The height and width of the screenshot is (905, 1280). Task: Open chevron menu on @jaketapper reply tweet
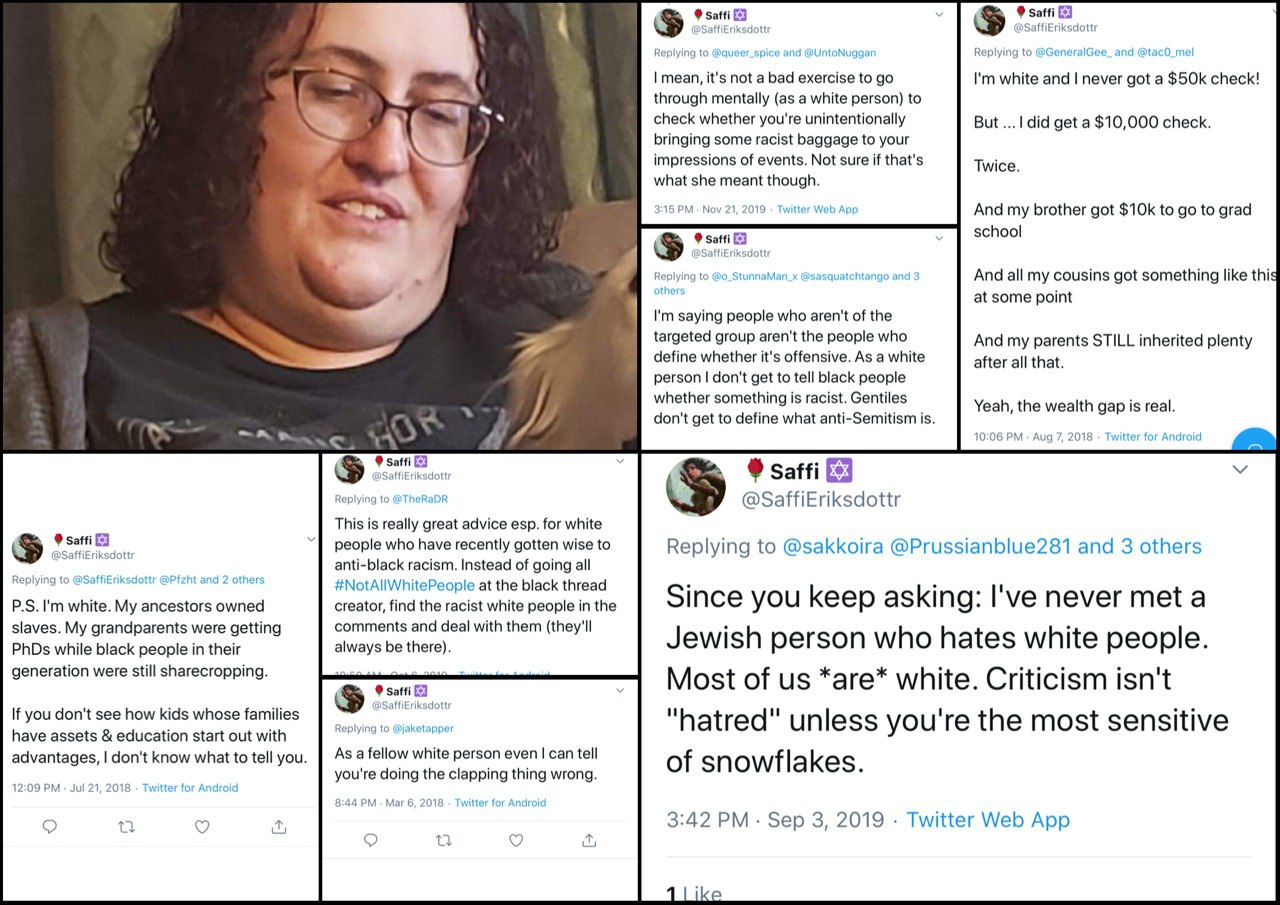(620, 691)
